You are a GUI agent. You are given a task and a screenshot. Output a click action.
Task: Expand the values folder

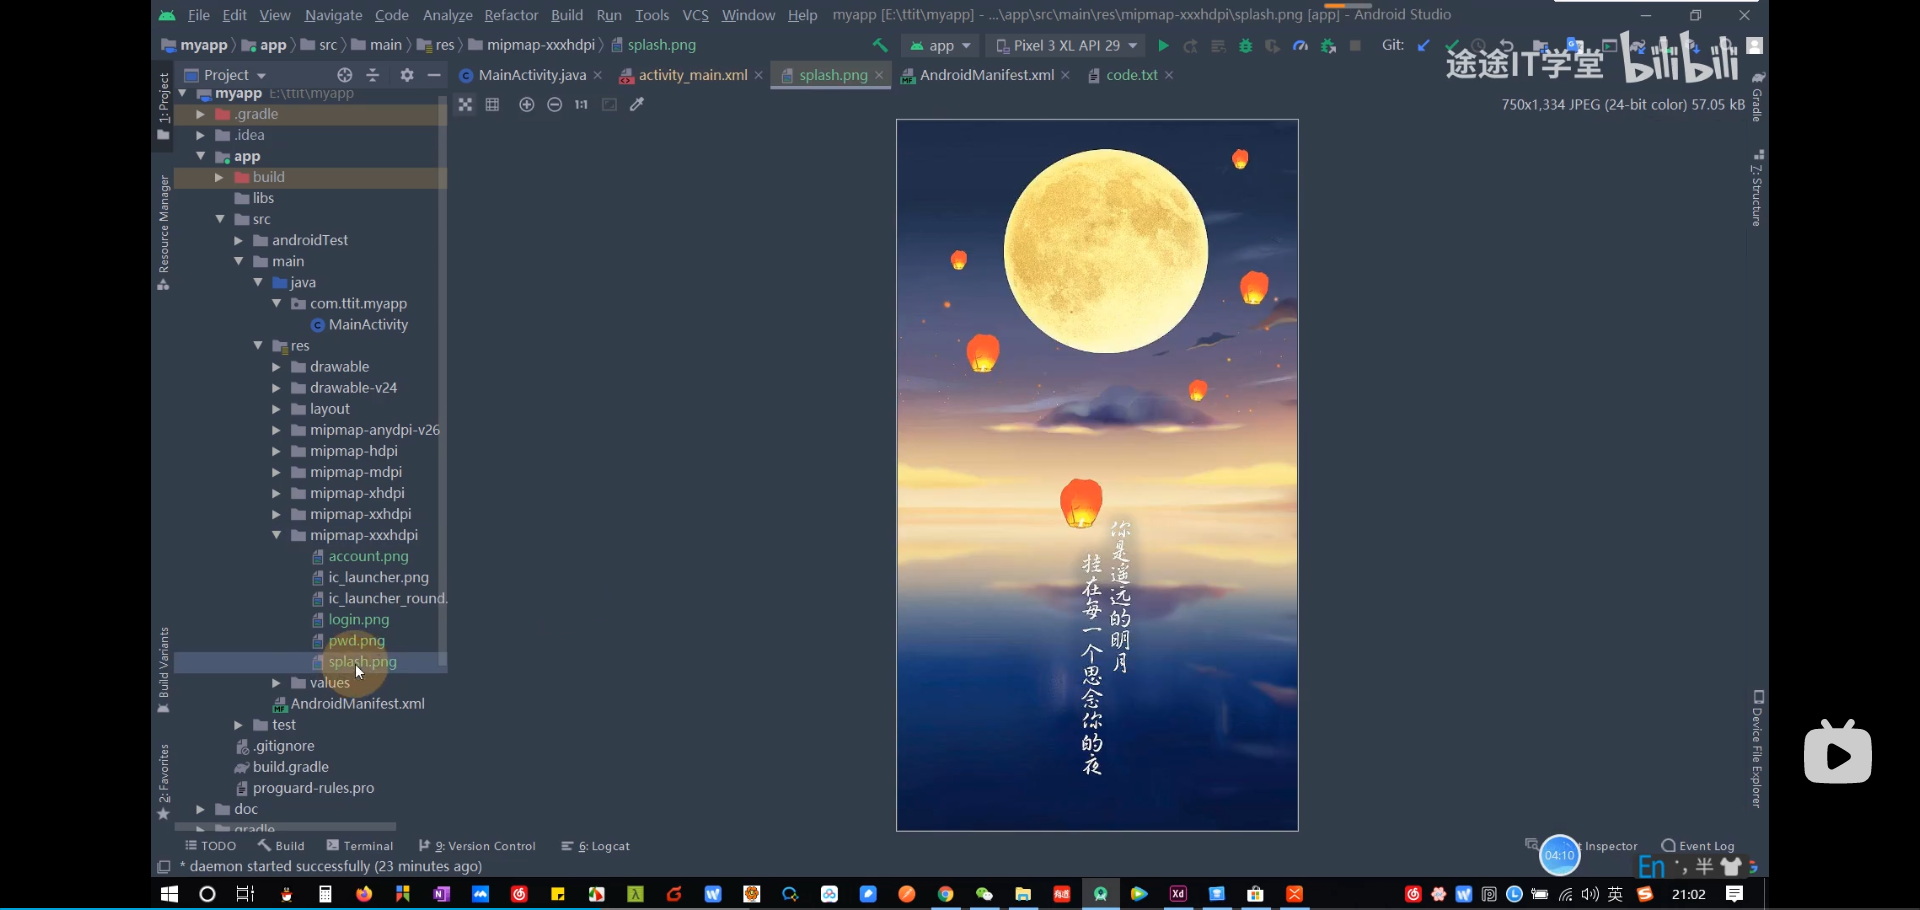(x=276, y=683)
